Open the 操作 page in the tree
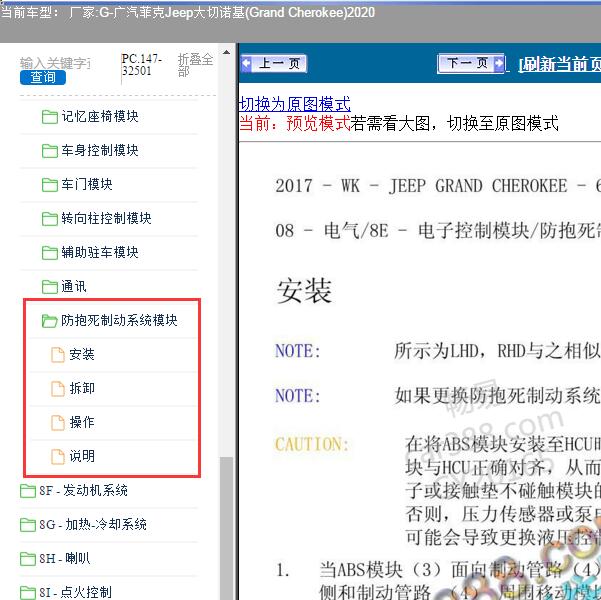 82,422
